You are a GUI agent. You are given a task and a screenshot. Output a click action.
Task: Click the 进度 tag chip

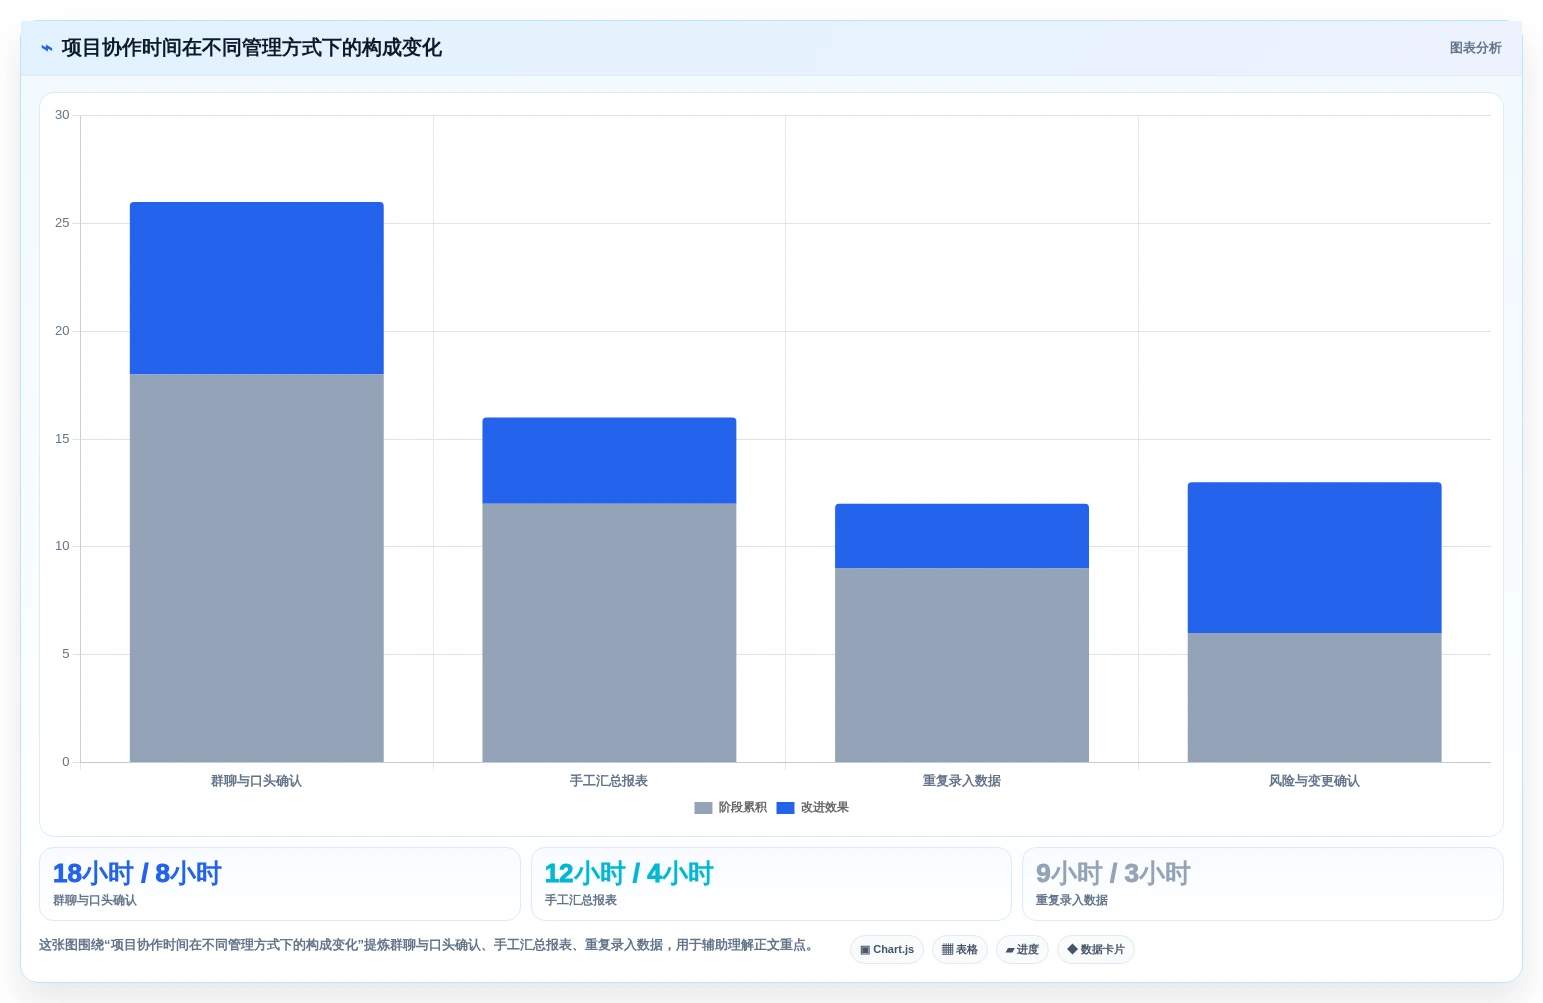click(1022, 950)
